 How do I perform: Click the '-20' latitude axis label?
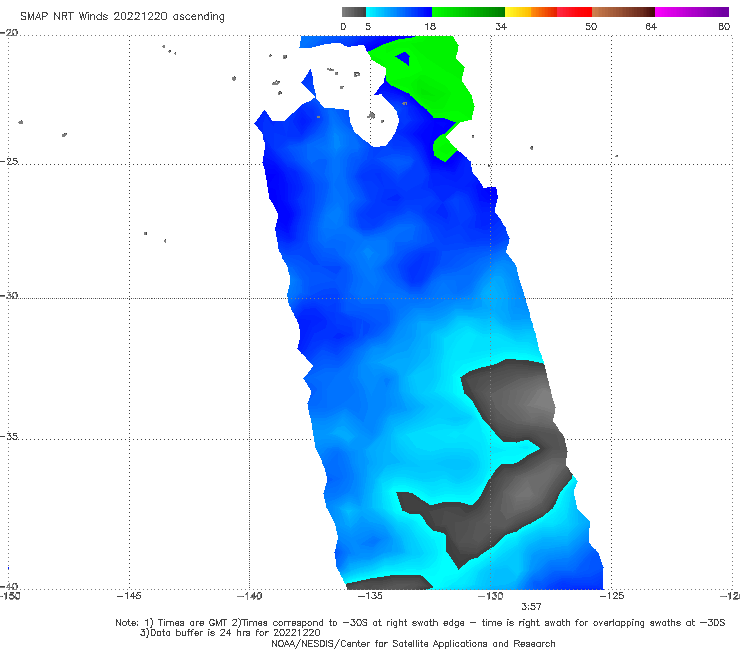9,33
